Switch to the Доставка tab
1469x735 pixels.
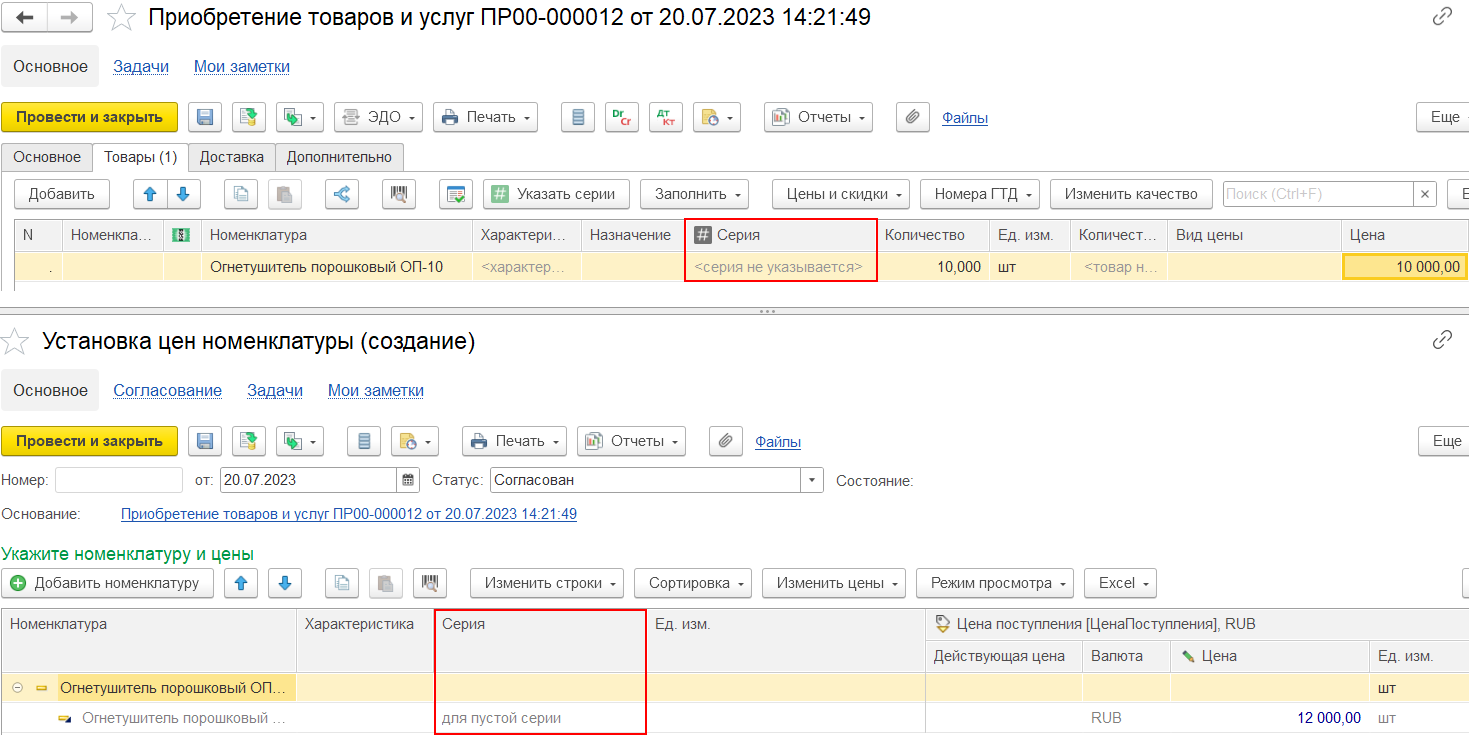pyautogui.click(x=231, y=157)
